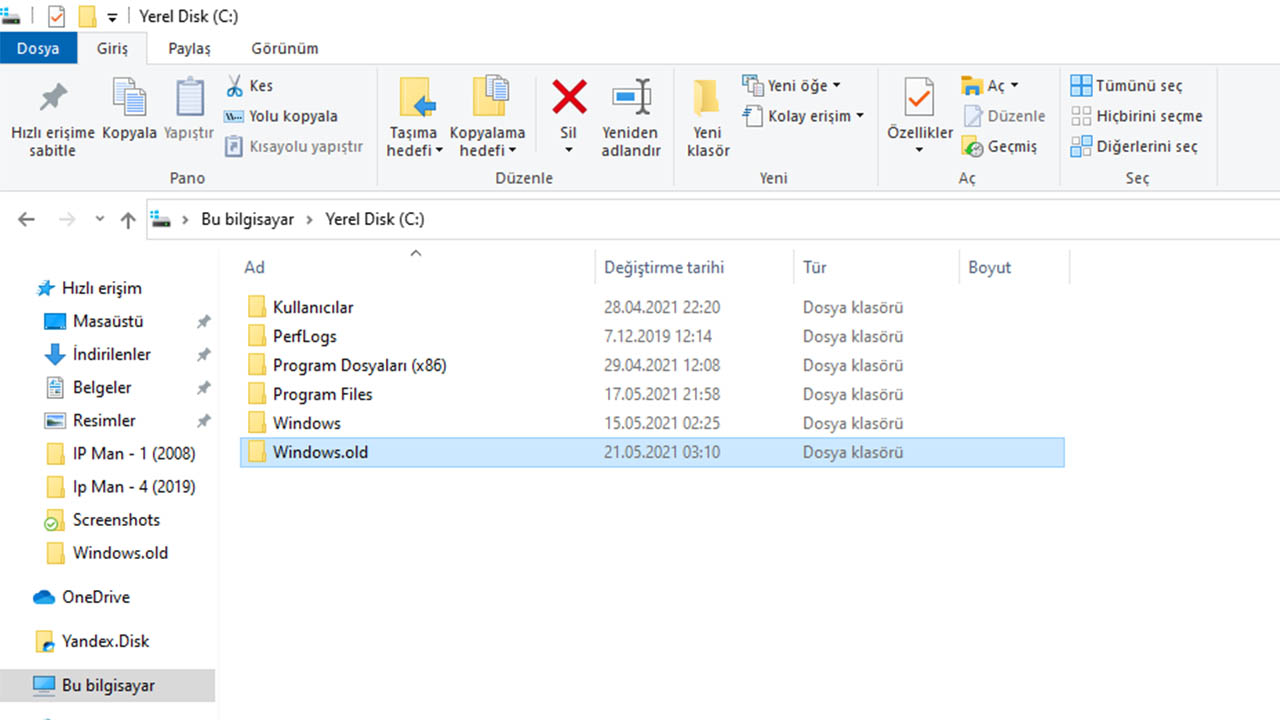The image size is (1280, 720).
Task: Click Diğerlerini seç to invert selection
Action: point(1134,146)
